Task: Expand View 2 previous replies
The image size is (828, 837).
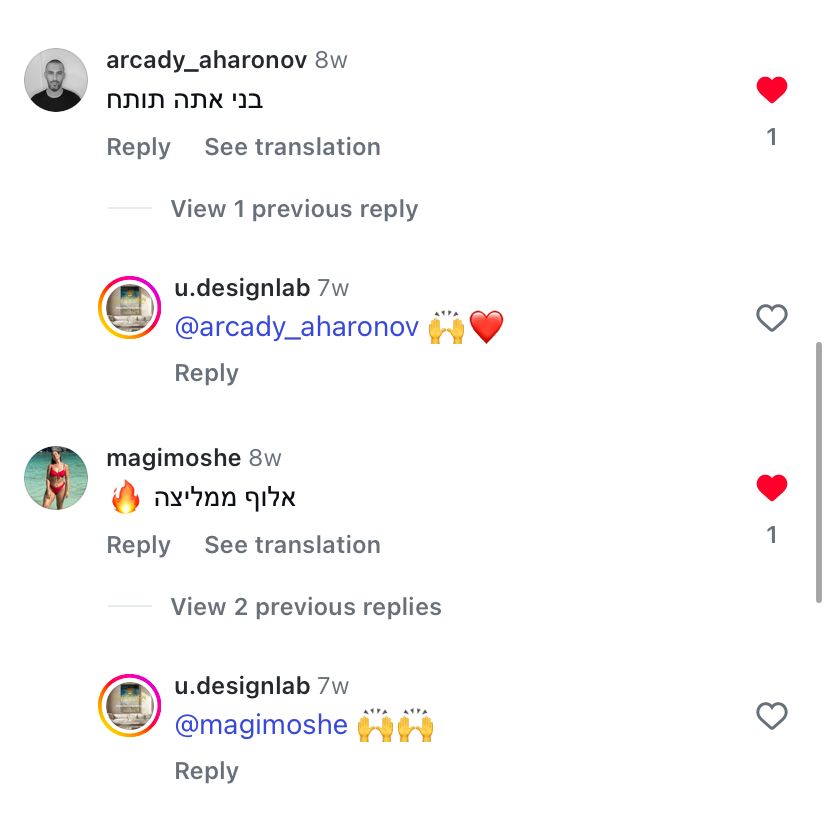Action: 305,607
